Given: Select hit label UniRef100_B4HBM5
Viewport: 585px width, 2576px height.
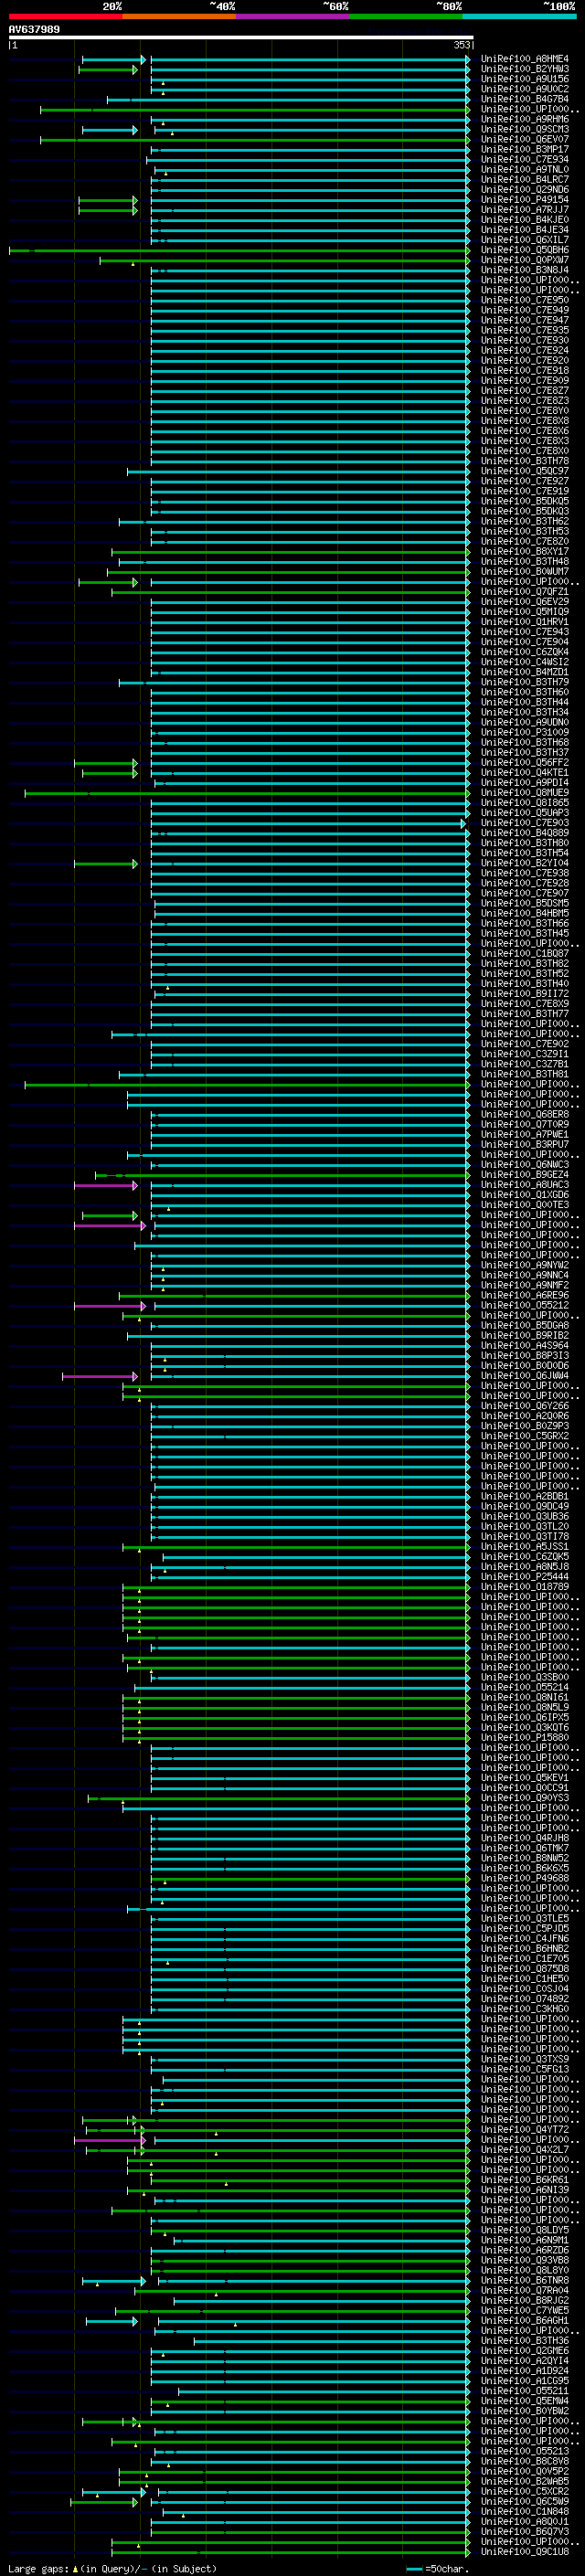Looking at the screenshot, I should 525,913.
